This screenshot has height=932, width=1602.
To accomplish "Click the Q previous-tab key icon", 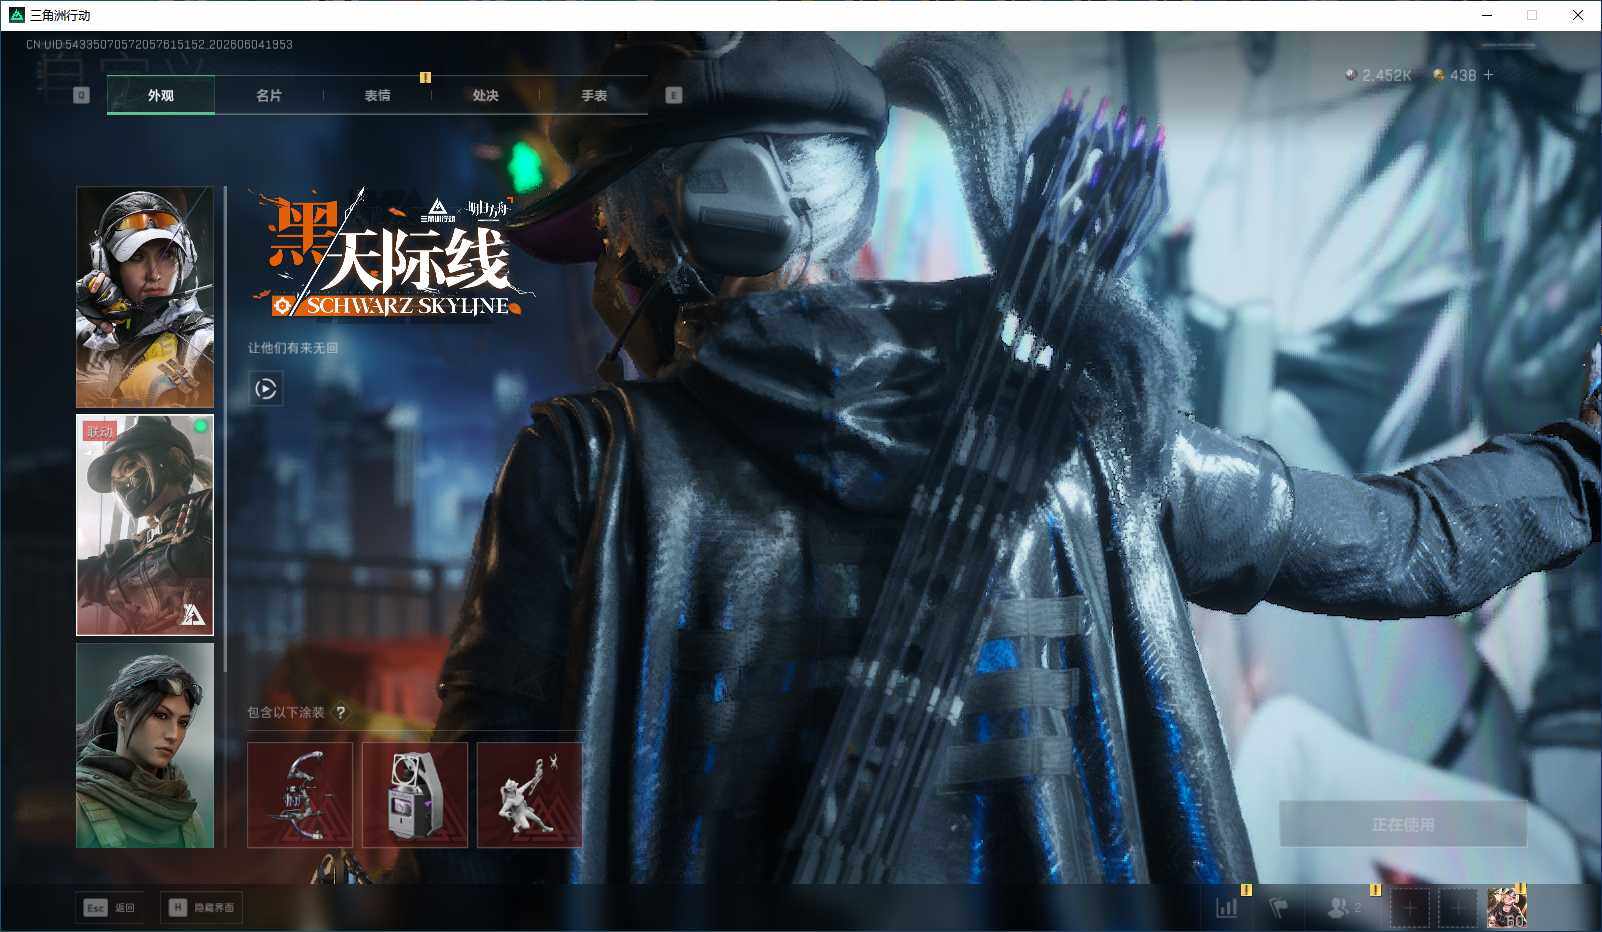I will click(x=82, y=95).
